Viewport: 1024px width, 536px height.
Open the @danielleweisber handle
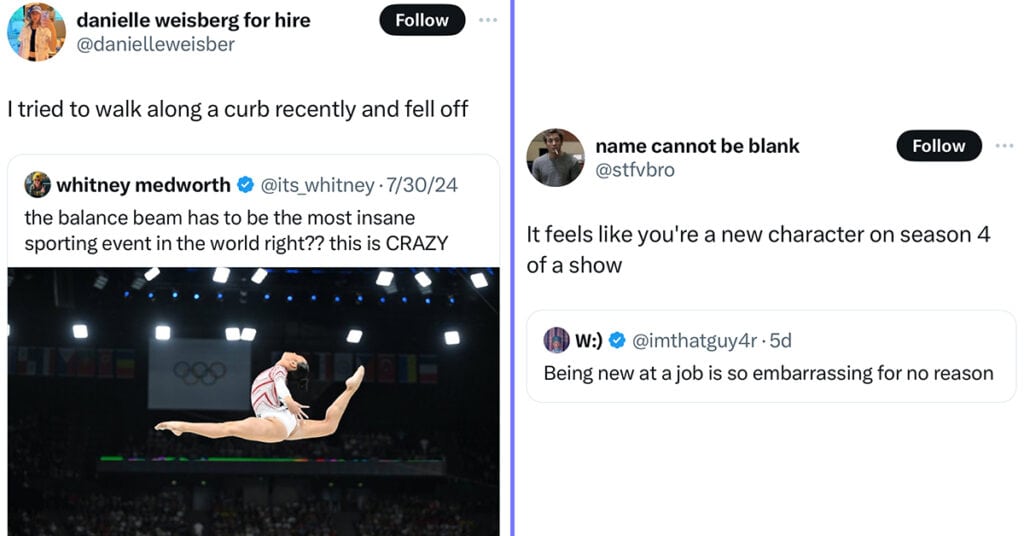point(155,44)
